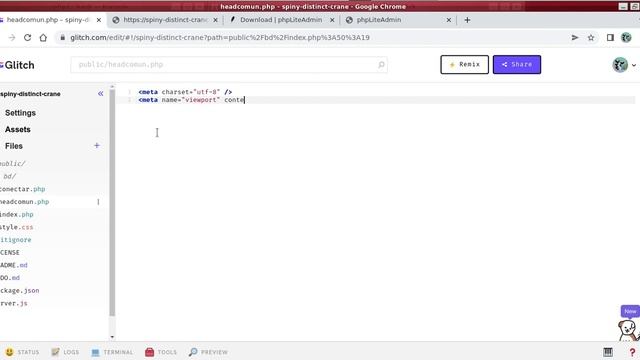Open server.js file
Screen dimensions: 640x360
[14, 303]
